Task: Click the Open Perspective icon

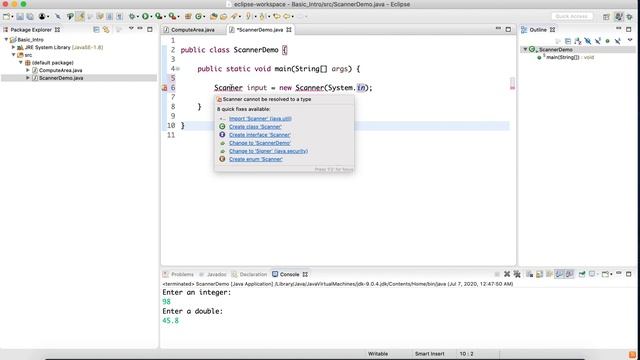Action: [606, 17]
